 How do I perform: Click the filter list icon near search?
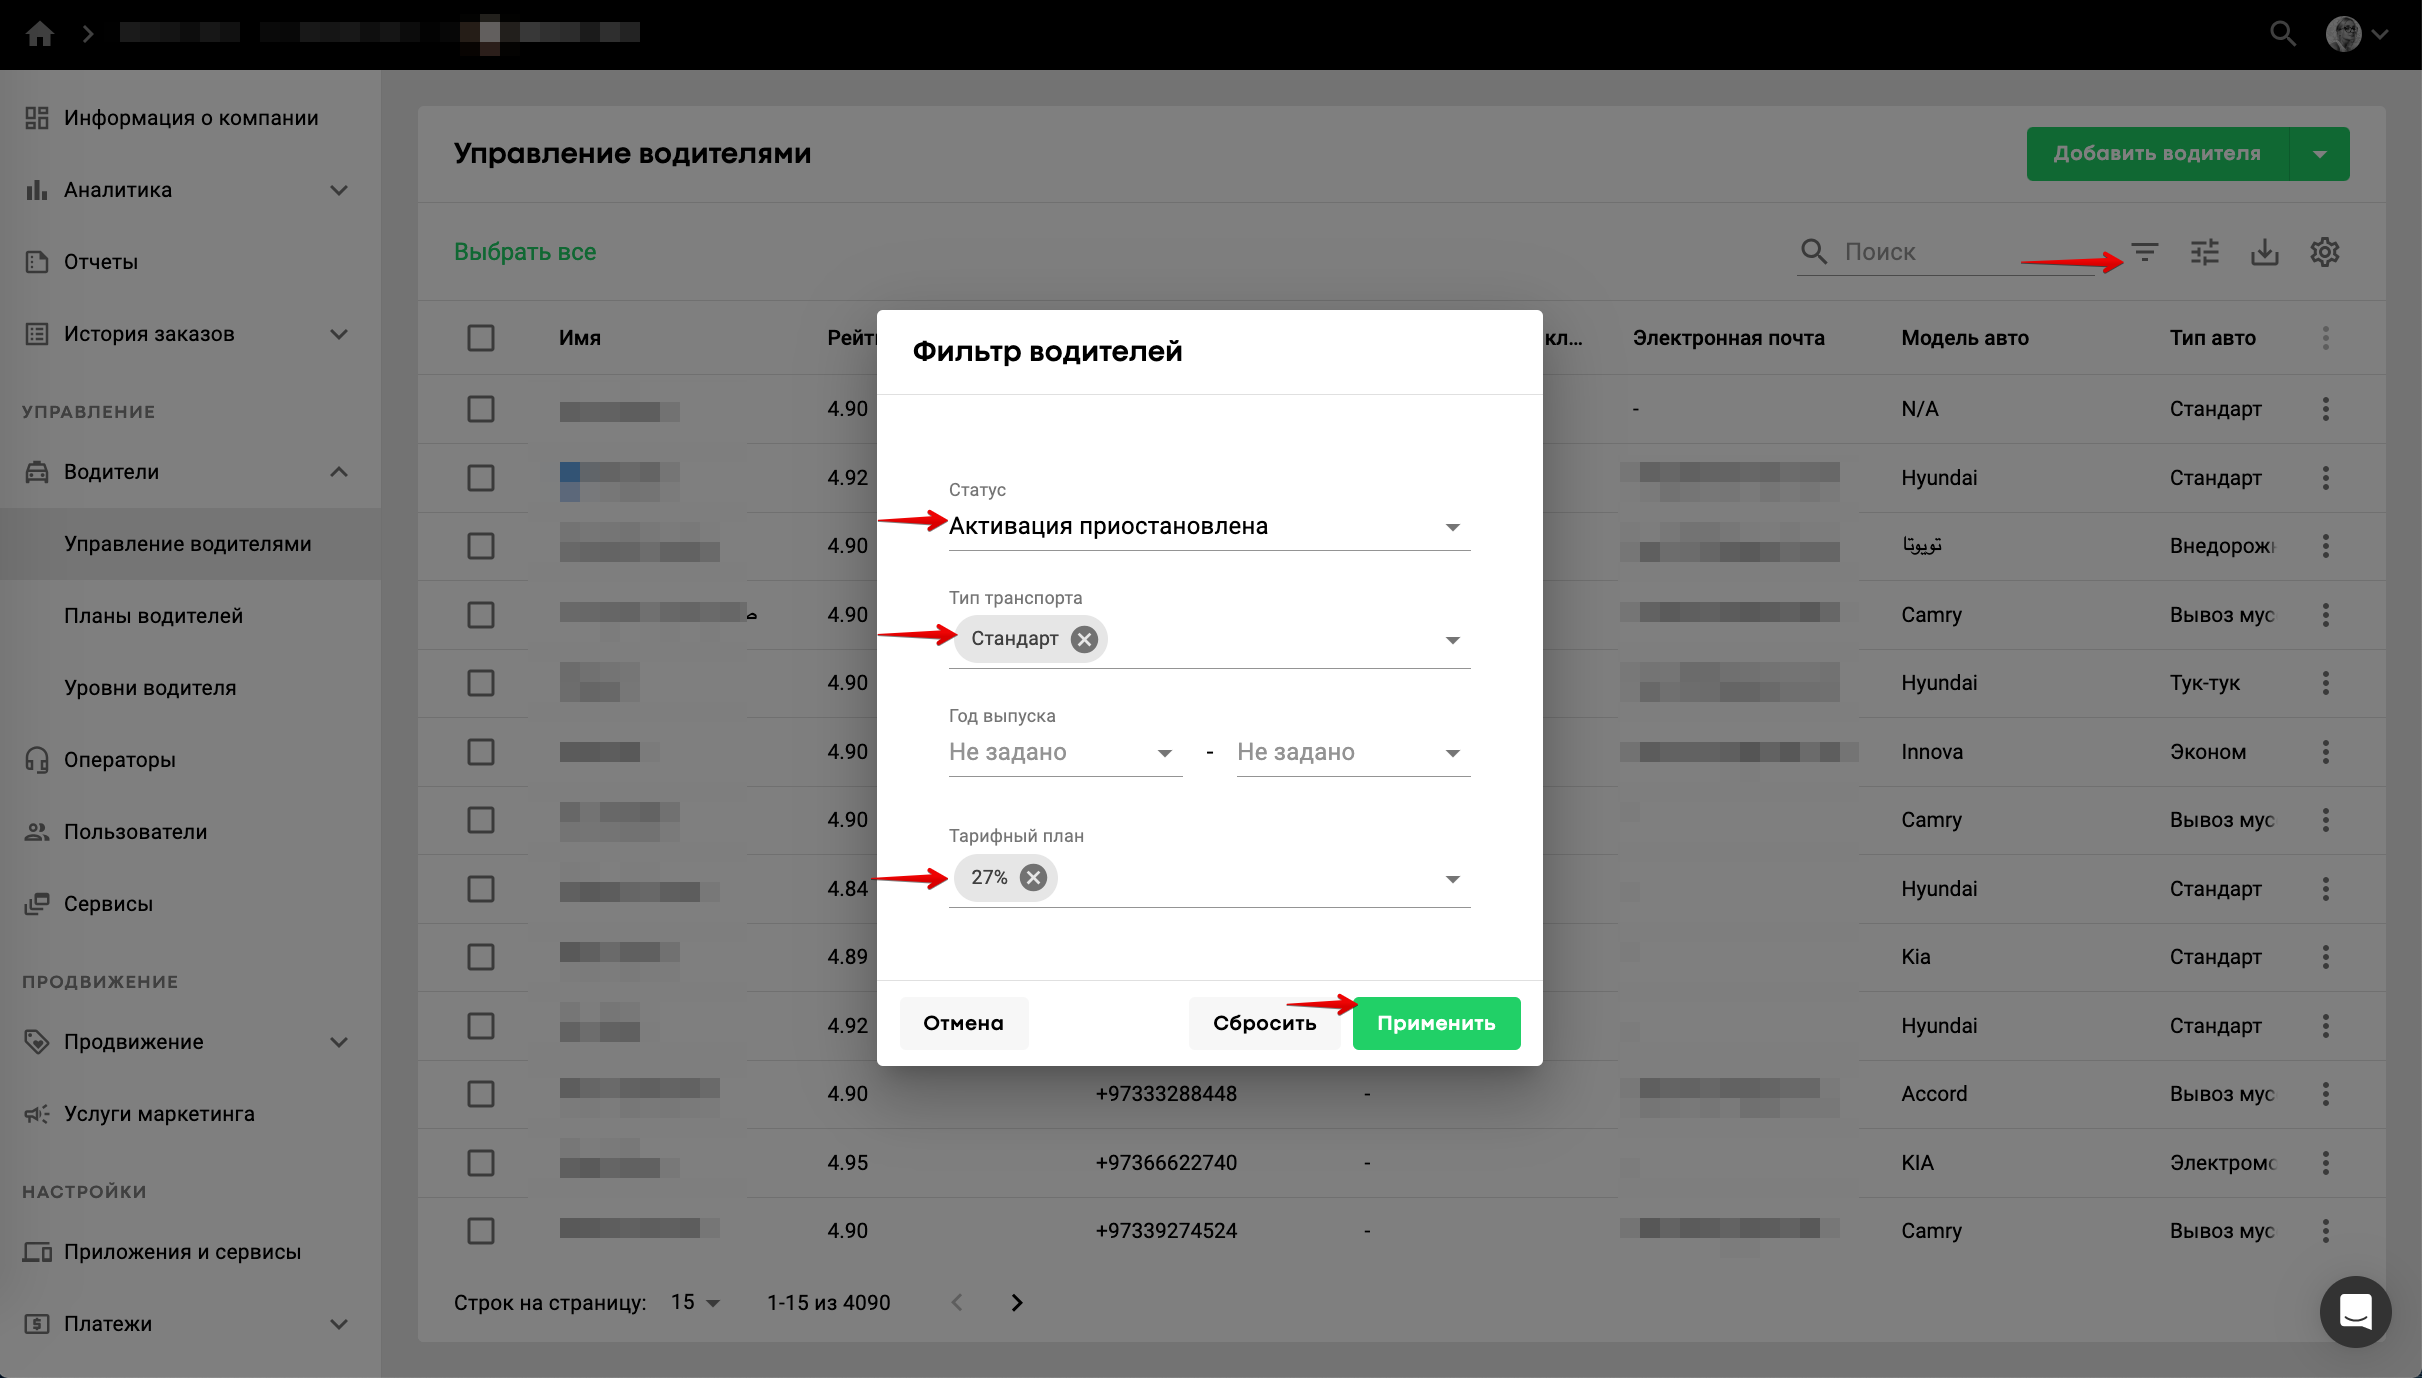[2144, 252]
